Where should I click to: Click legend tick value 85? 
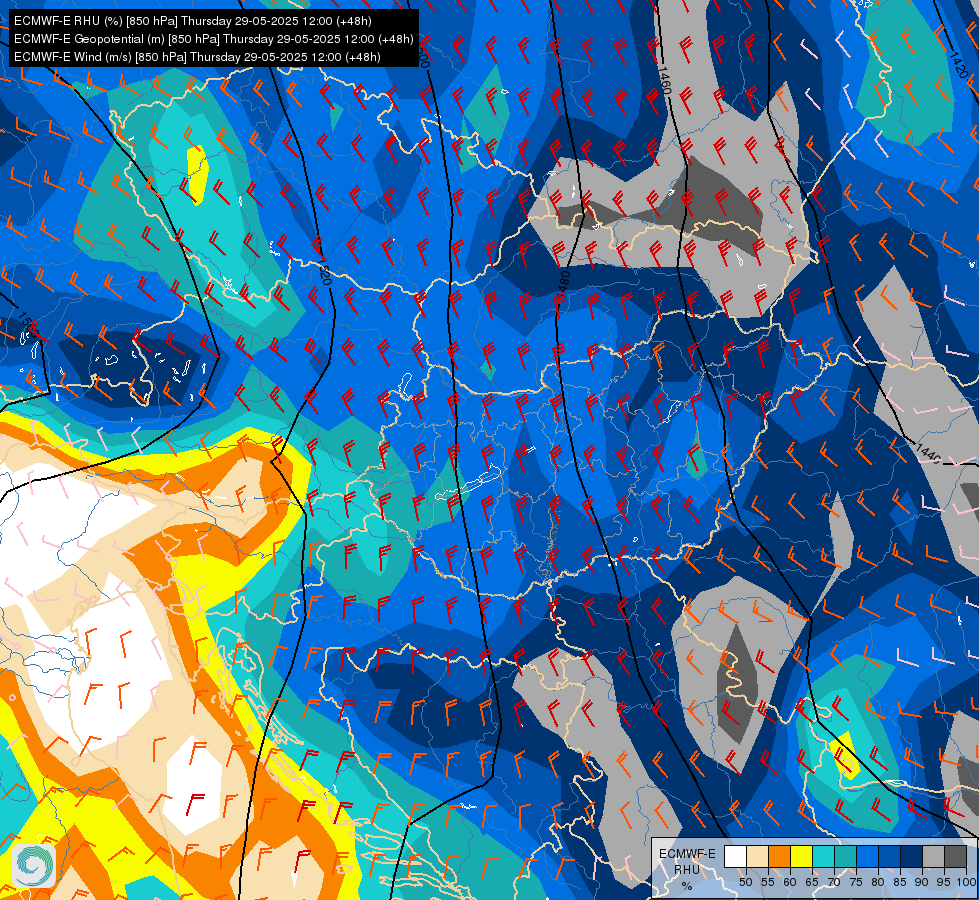click(x=900, y=882)
